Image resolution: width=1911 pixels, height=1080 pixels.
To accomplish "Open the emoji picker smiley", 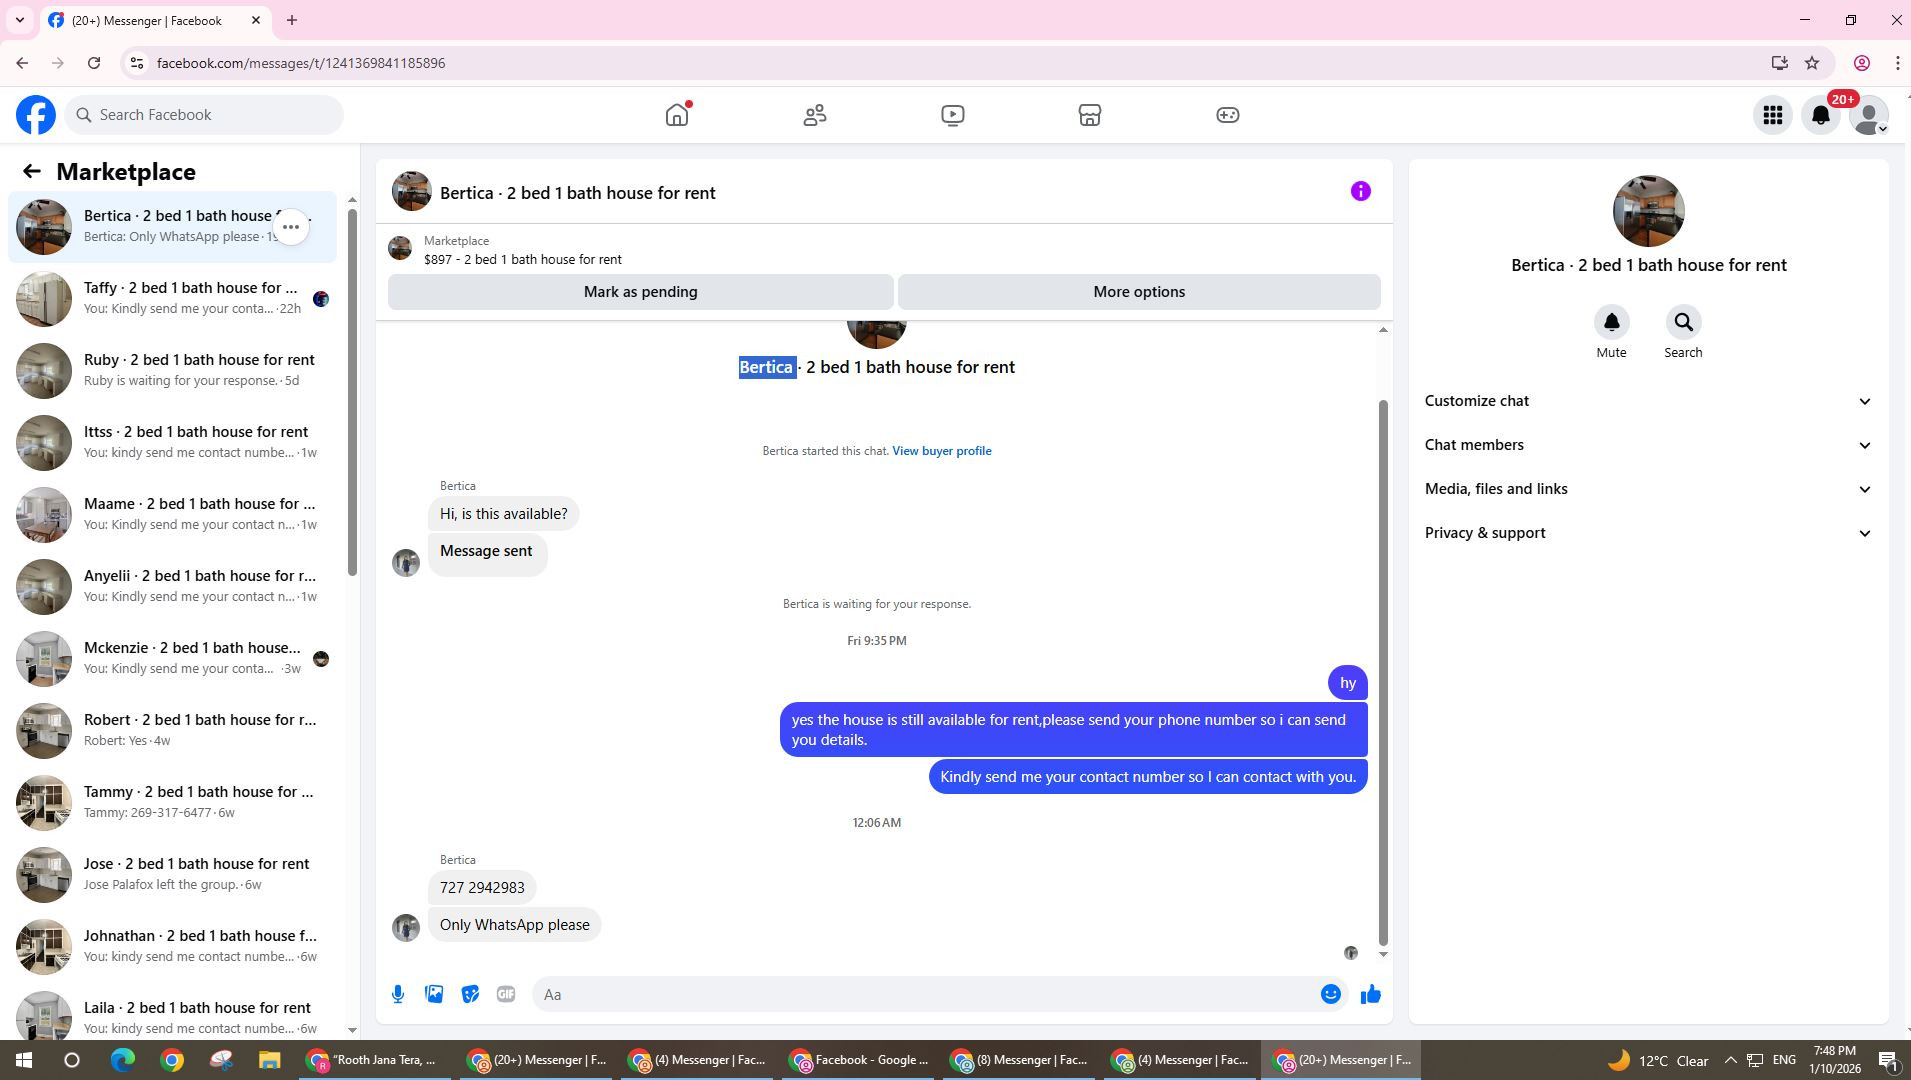I will tap(1330, 994).
